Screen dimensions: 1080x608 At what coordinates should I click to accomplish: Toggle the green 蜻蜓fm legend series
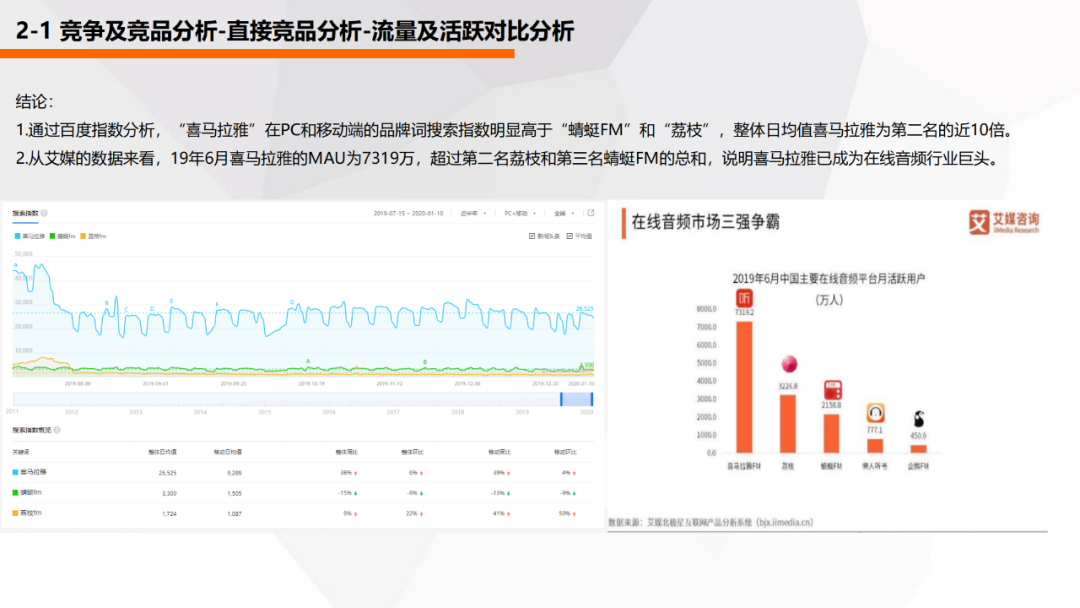point(63,236)
